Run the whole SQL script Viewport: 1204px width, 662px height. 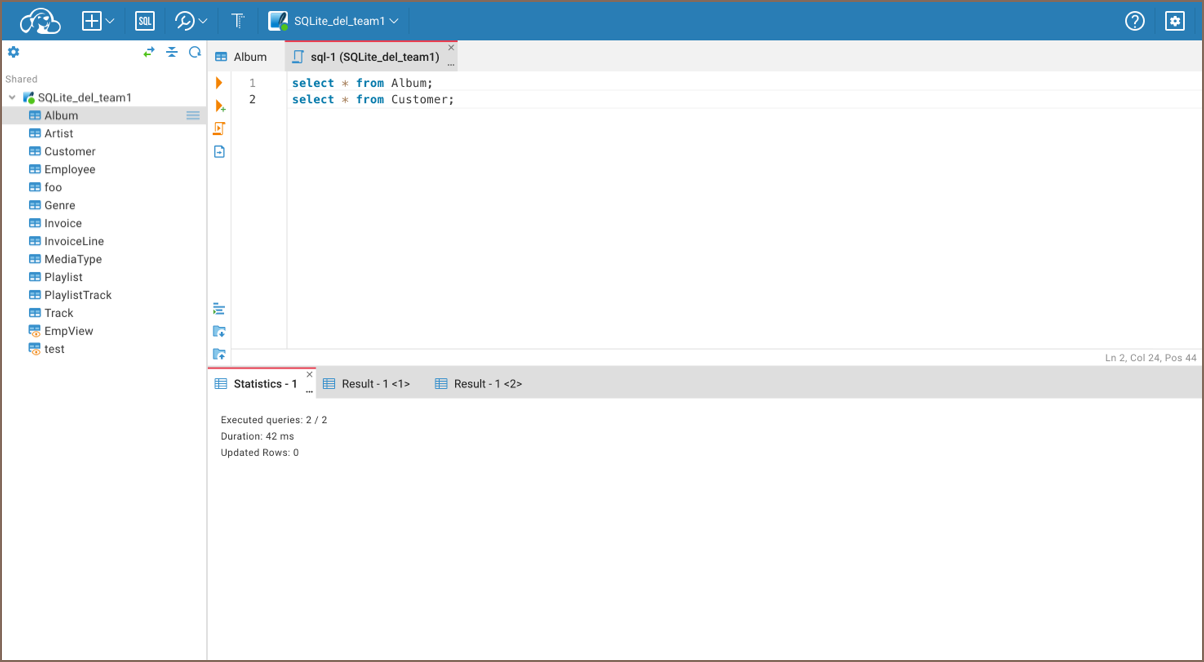(x=219, y=129)
